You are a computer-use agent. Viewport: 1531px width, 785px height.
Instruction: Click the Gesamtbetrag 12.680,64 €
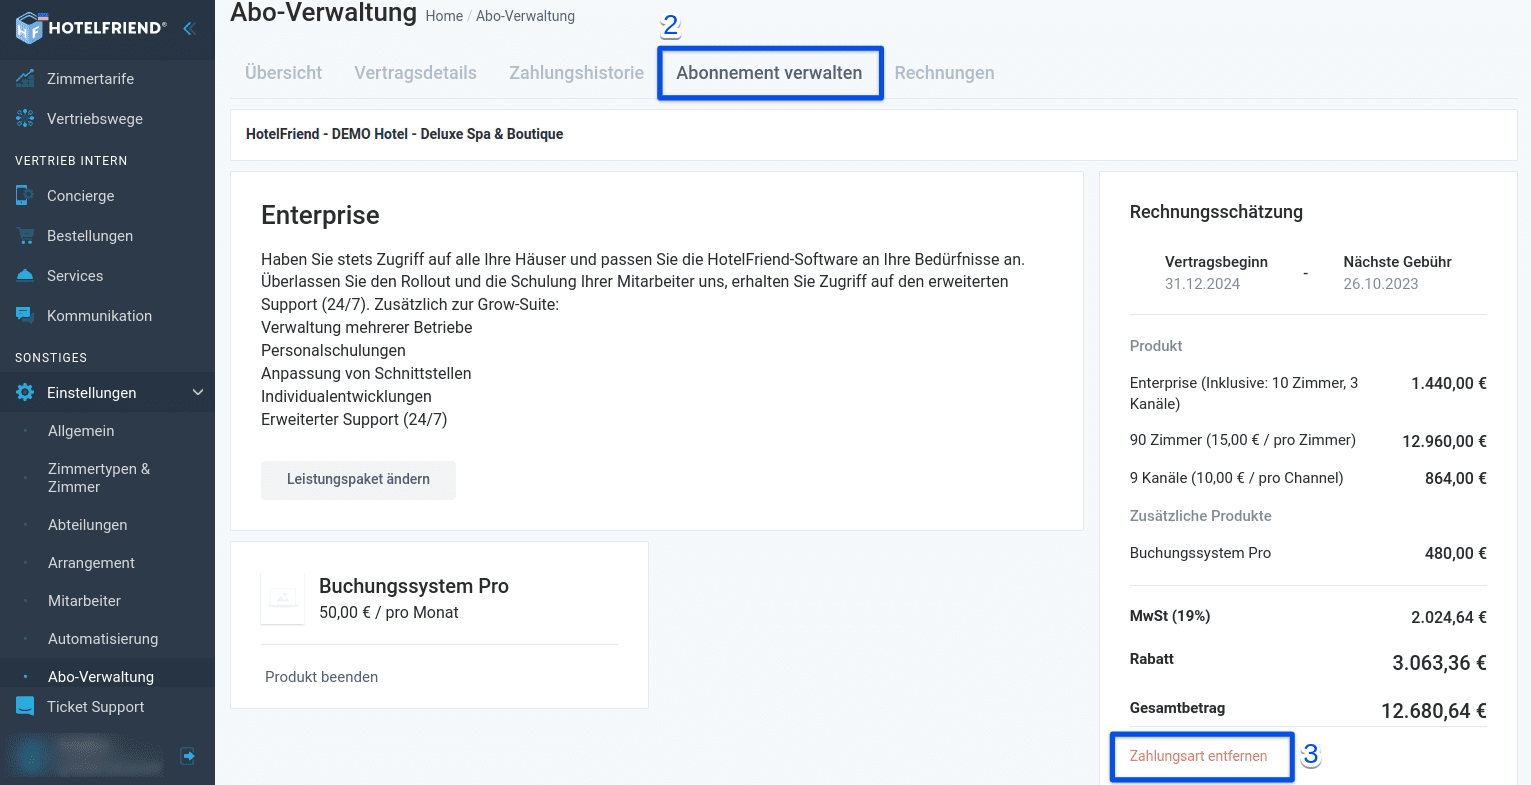pos(1434,711)
